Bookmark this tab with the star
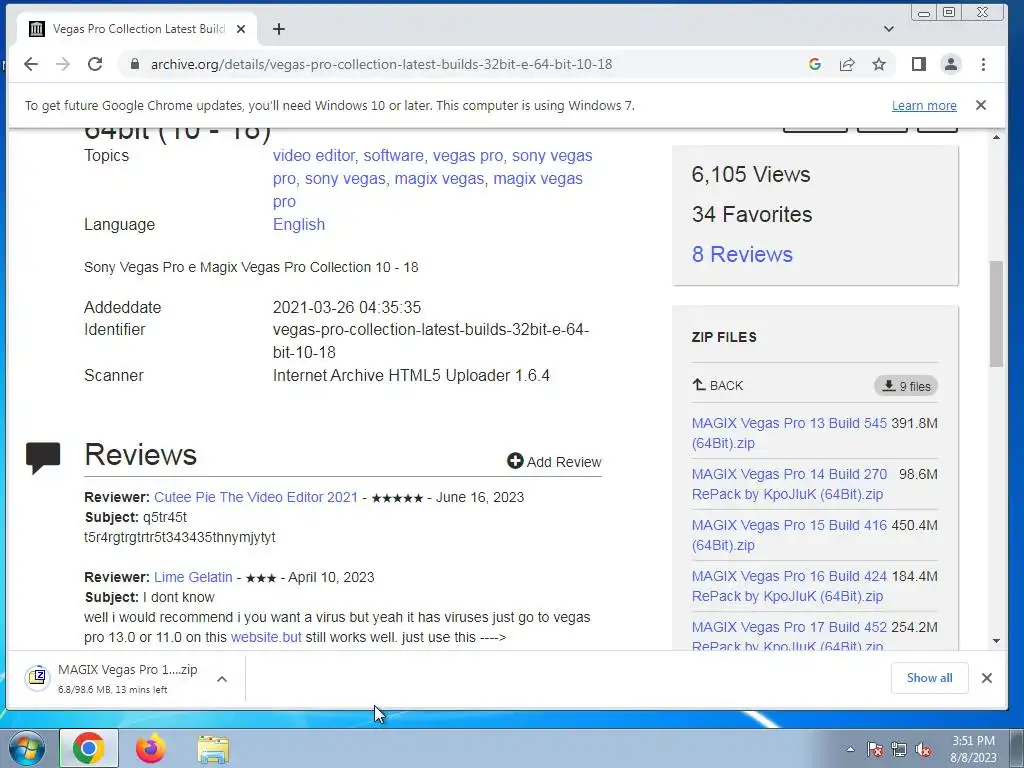1024x768 pixels. (x=879, y=64)
